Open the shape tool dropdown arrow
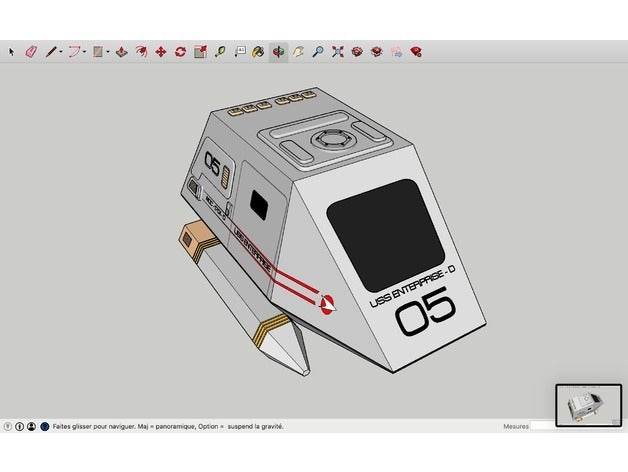This screenshot has height=472, width=628. [x=108, y=52]
